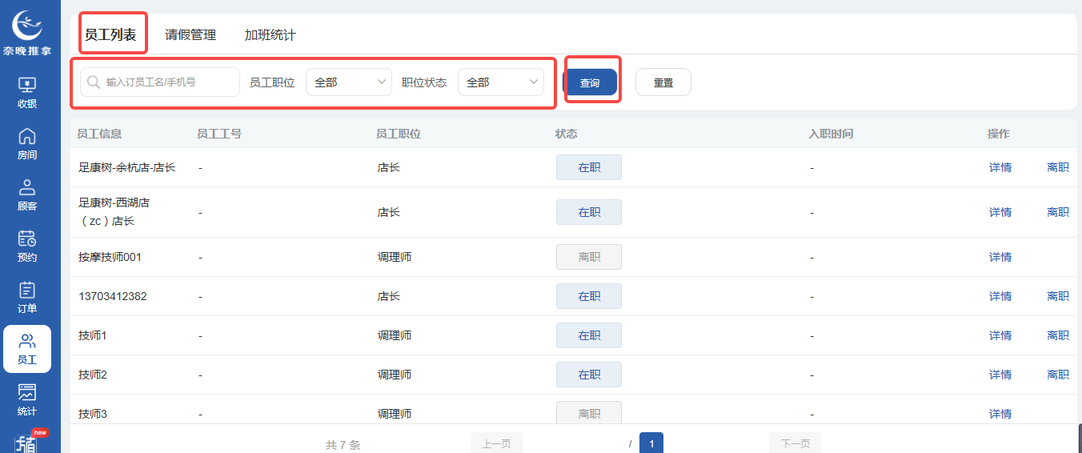Click 离职 for 13703412382
Image resolution: width=1082 pixels, height=453 pixels.
(1058, 296)
